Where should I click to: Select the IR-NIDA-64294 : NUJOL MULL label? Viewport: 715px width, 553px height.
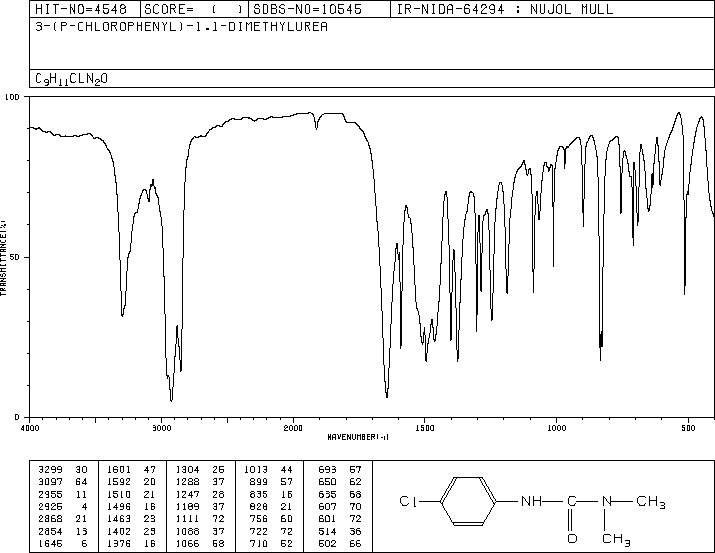(505, 9)
